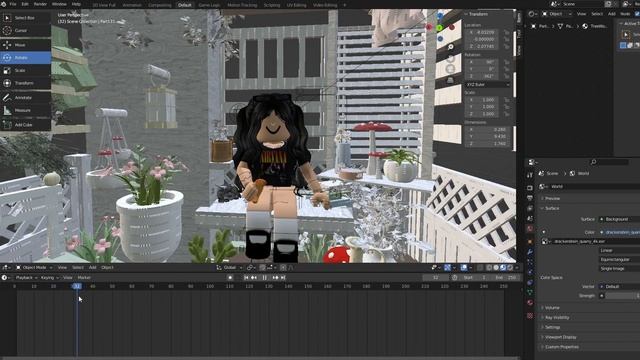This screenshot has height=360, width=640.
Task: Click the current frame number field
Action: [x=436, y=278]
